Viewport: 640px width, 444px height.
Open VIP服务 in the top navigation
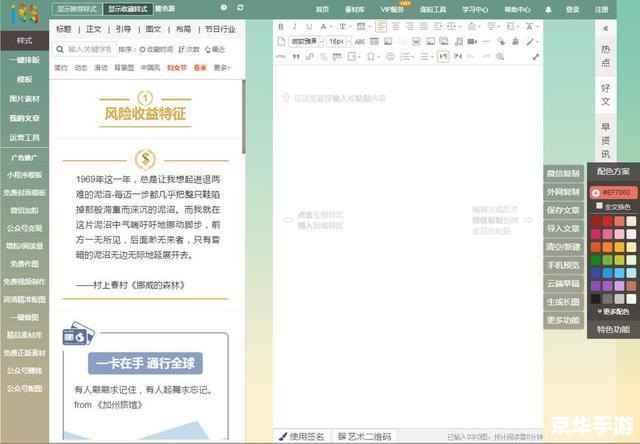pos(392,9)
